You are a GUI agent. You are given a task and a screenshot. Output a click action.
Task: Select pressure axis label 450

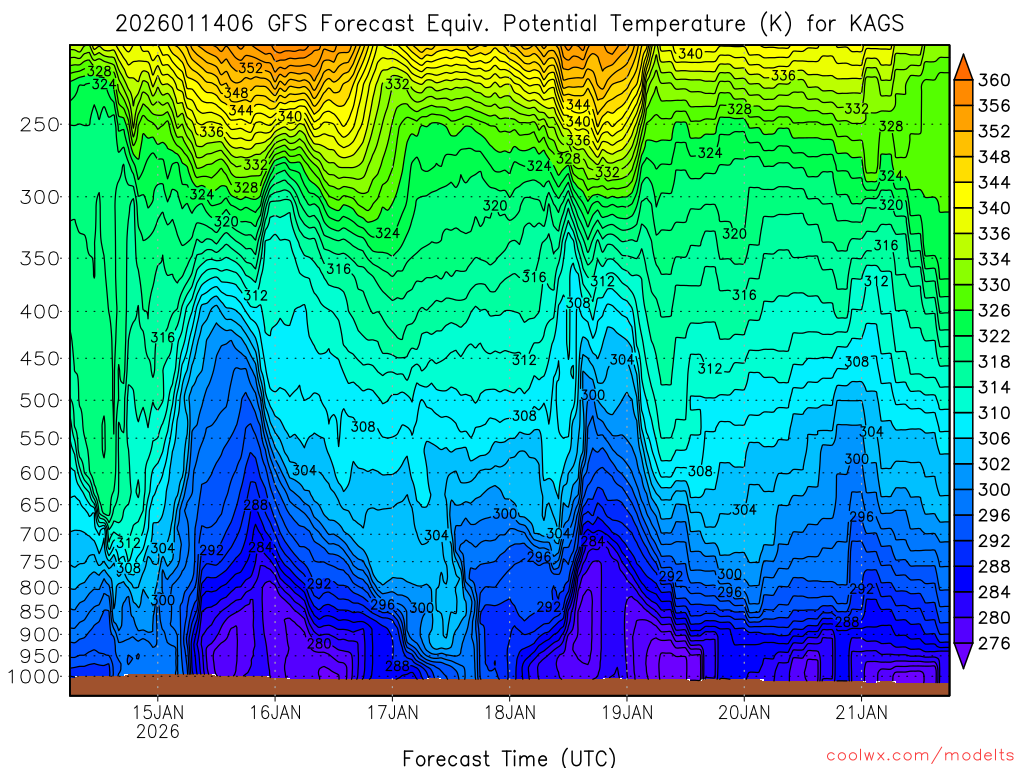point(39,359)
